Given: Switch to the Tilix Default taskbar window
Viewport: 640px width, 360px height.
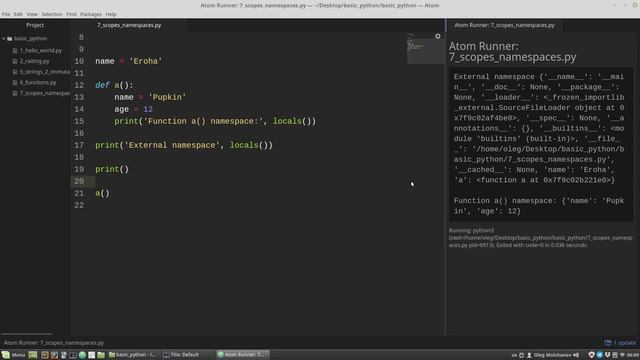Looking at the screenshot, I should coord(181,355).
